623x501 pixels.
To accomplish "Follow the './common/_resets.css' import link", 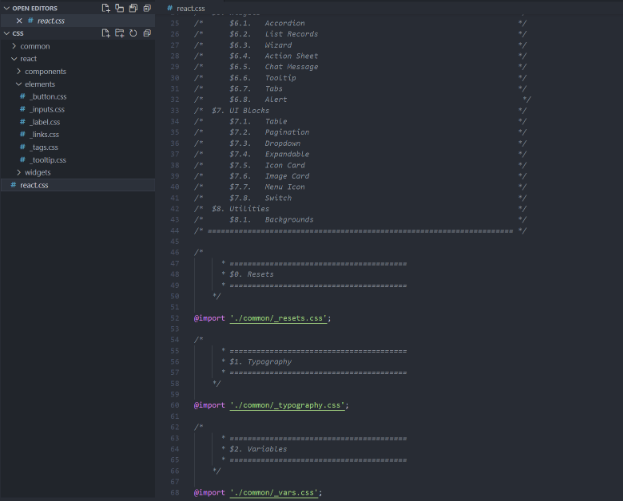I will (279, 318).
